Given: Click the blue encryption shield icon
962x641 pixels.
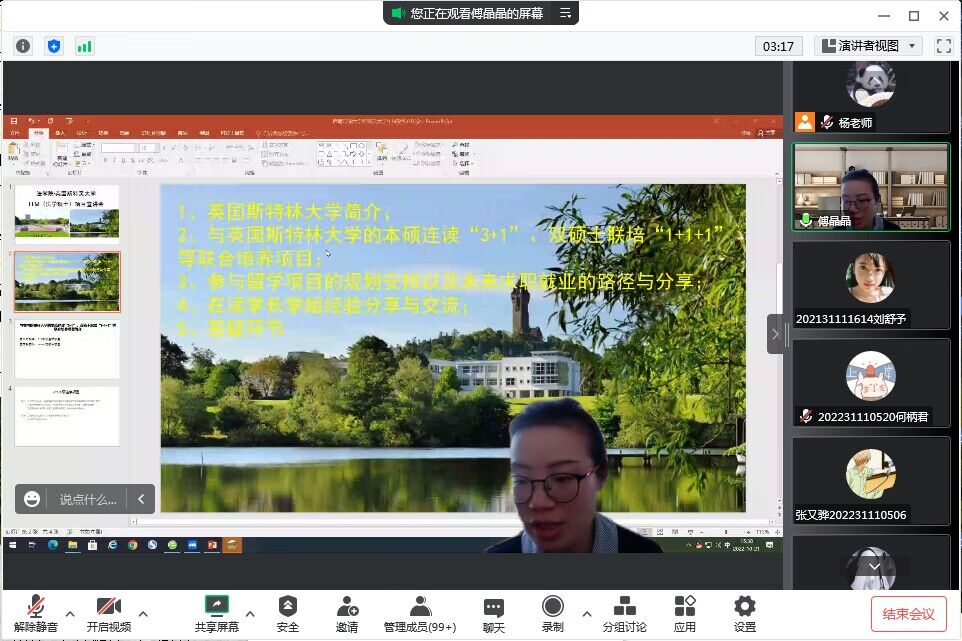Looking at the screenshot, I should coord(54,46).
